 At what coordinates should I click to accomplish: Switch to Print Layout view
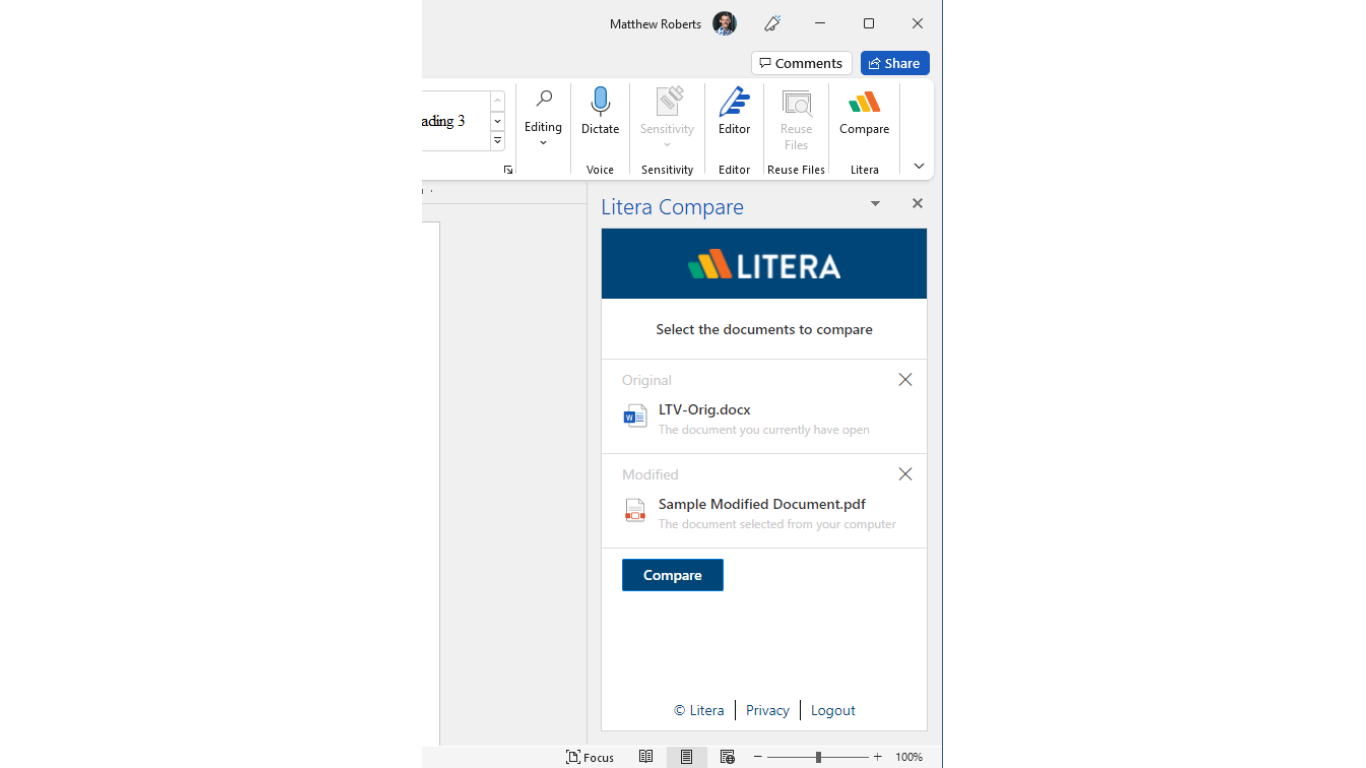686,757
